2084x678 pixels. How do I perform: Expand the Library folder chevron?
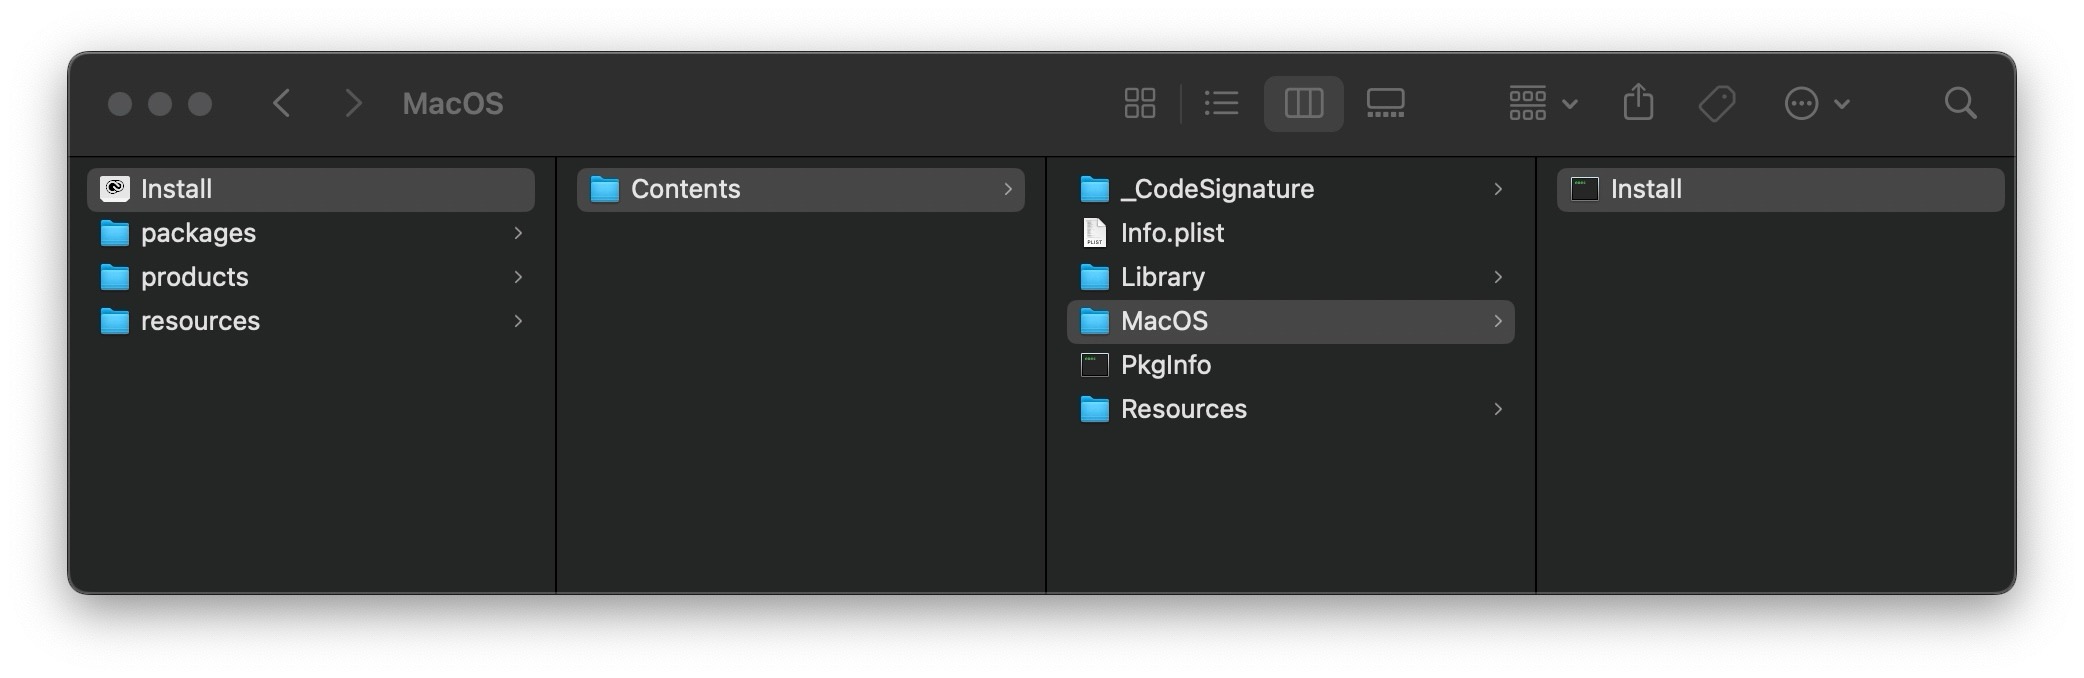coord(1498,277)
